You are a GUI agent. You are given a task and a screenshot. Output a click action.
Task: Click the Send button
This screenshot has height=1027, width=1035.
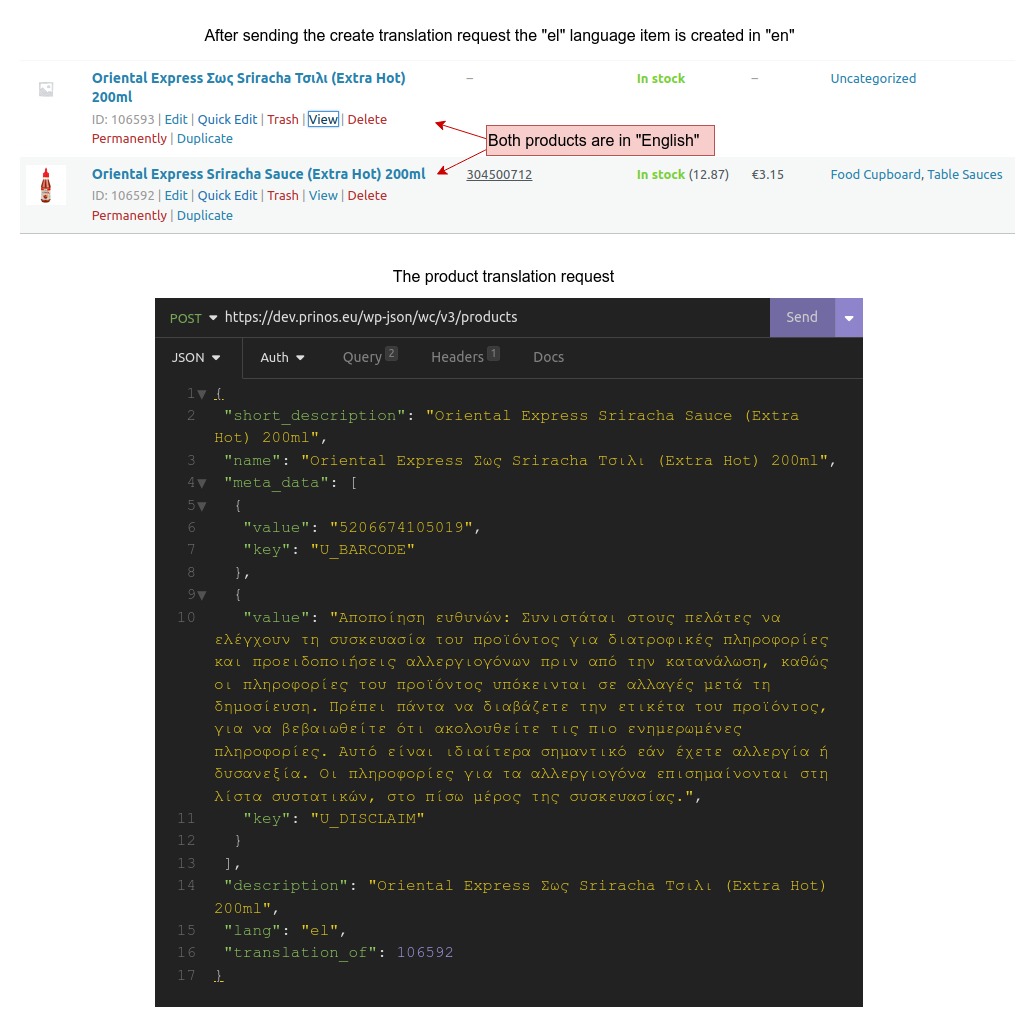coord(802,317)
